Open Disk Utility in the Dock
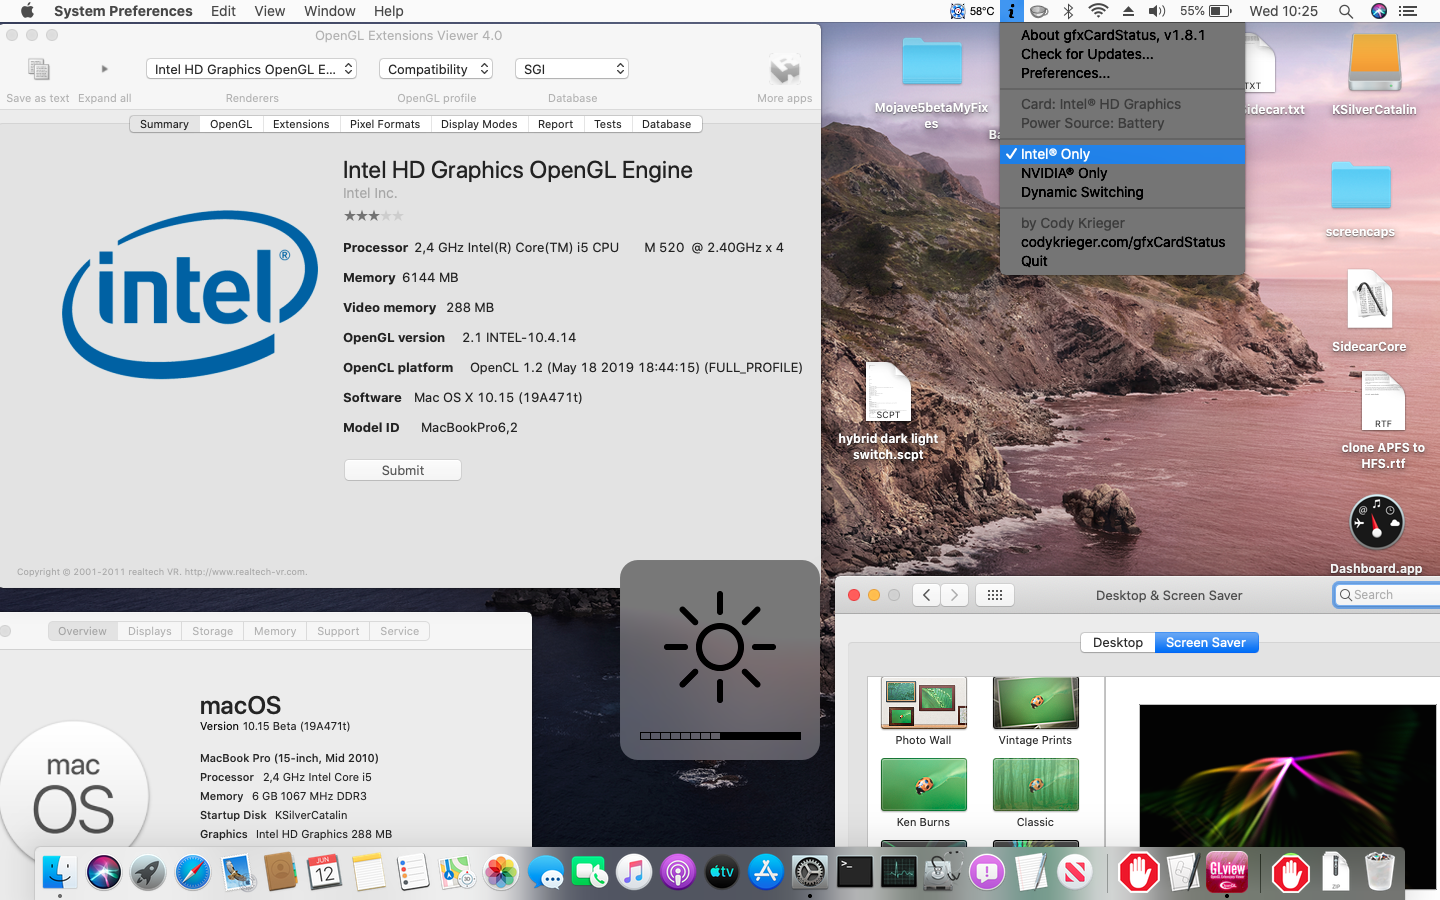Image resolution: width=1440 pixels, height=900 pixels. click(943, 872)
